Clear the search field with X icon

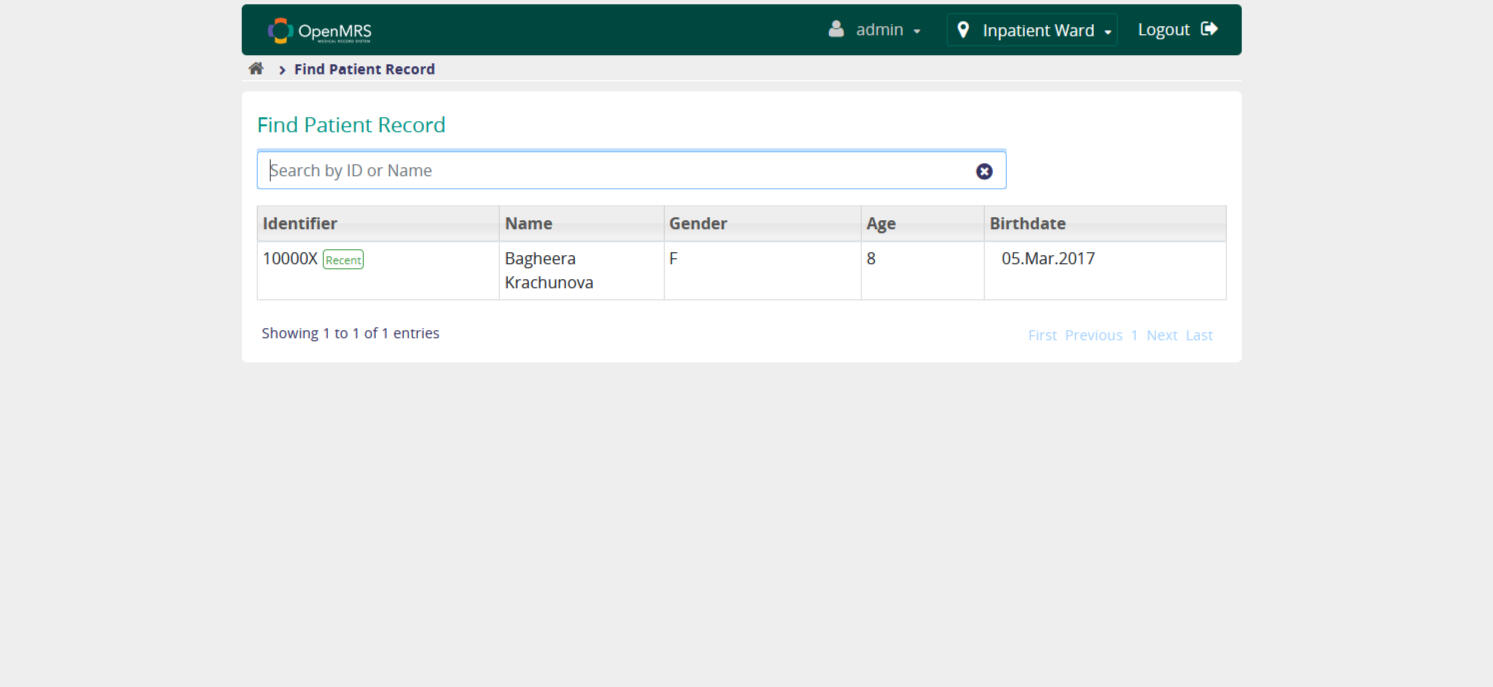point(984,171)
